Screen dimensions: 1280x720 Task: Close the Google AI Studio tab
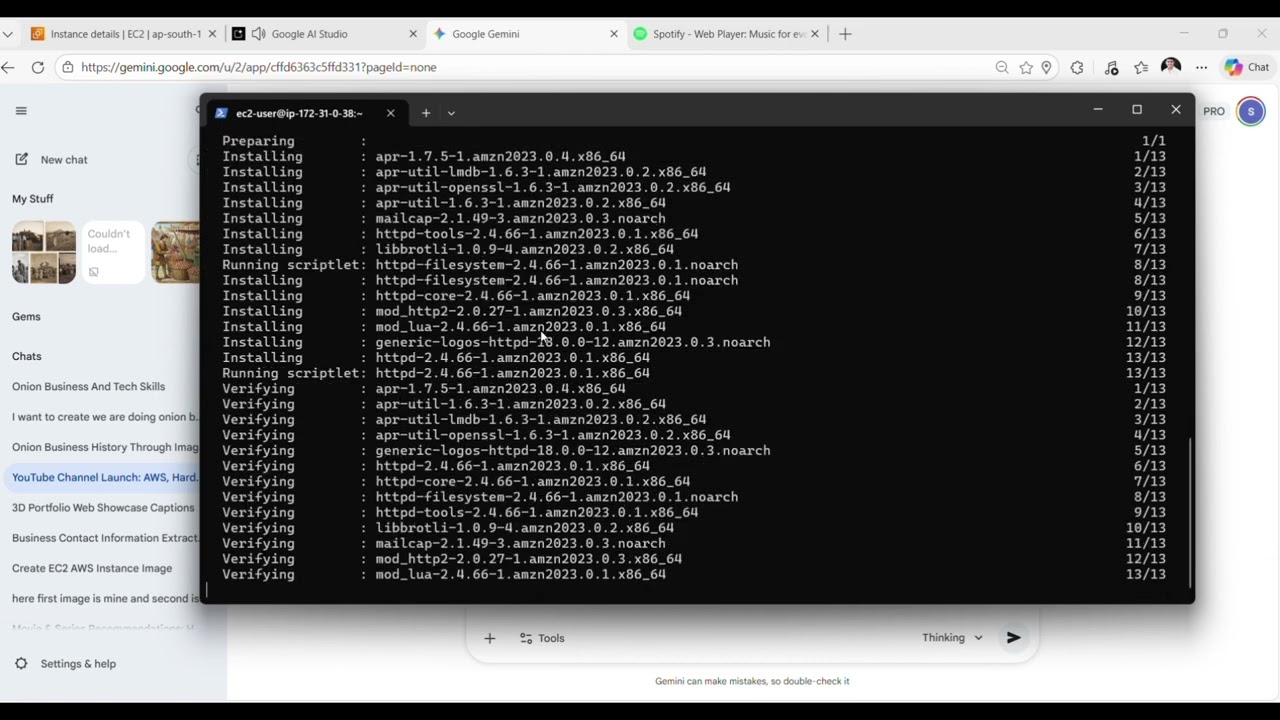(x=413, y=34)
